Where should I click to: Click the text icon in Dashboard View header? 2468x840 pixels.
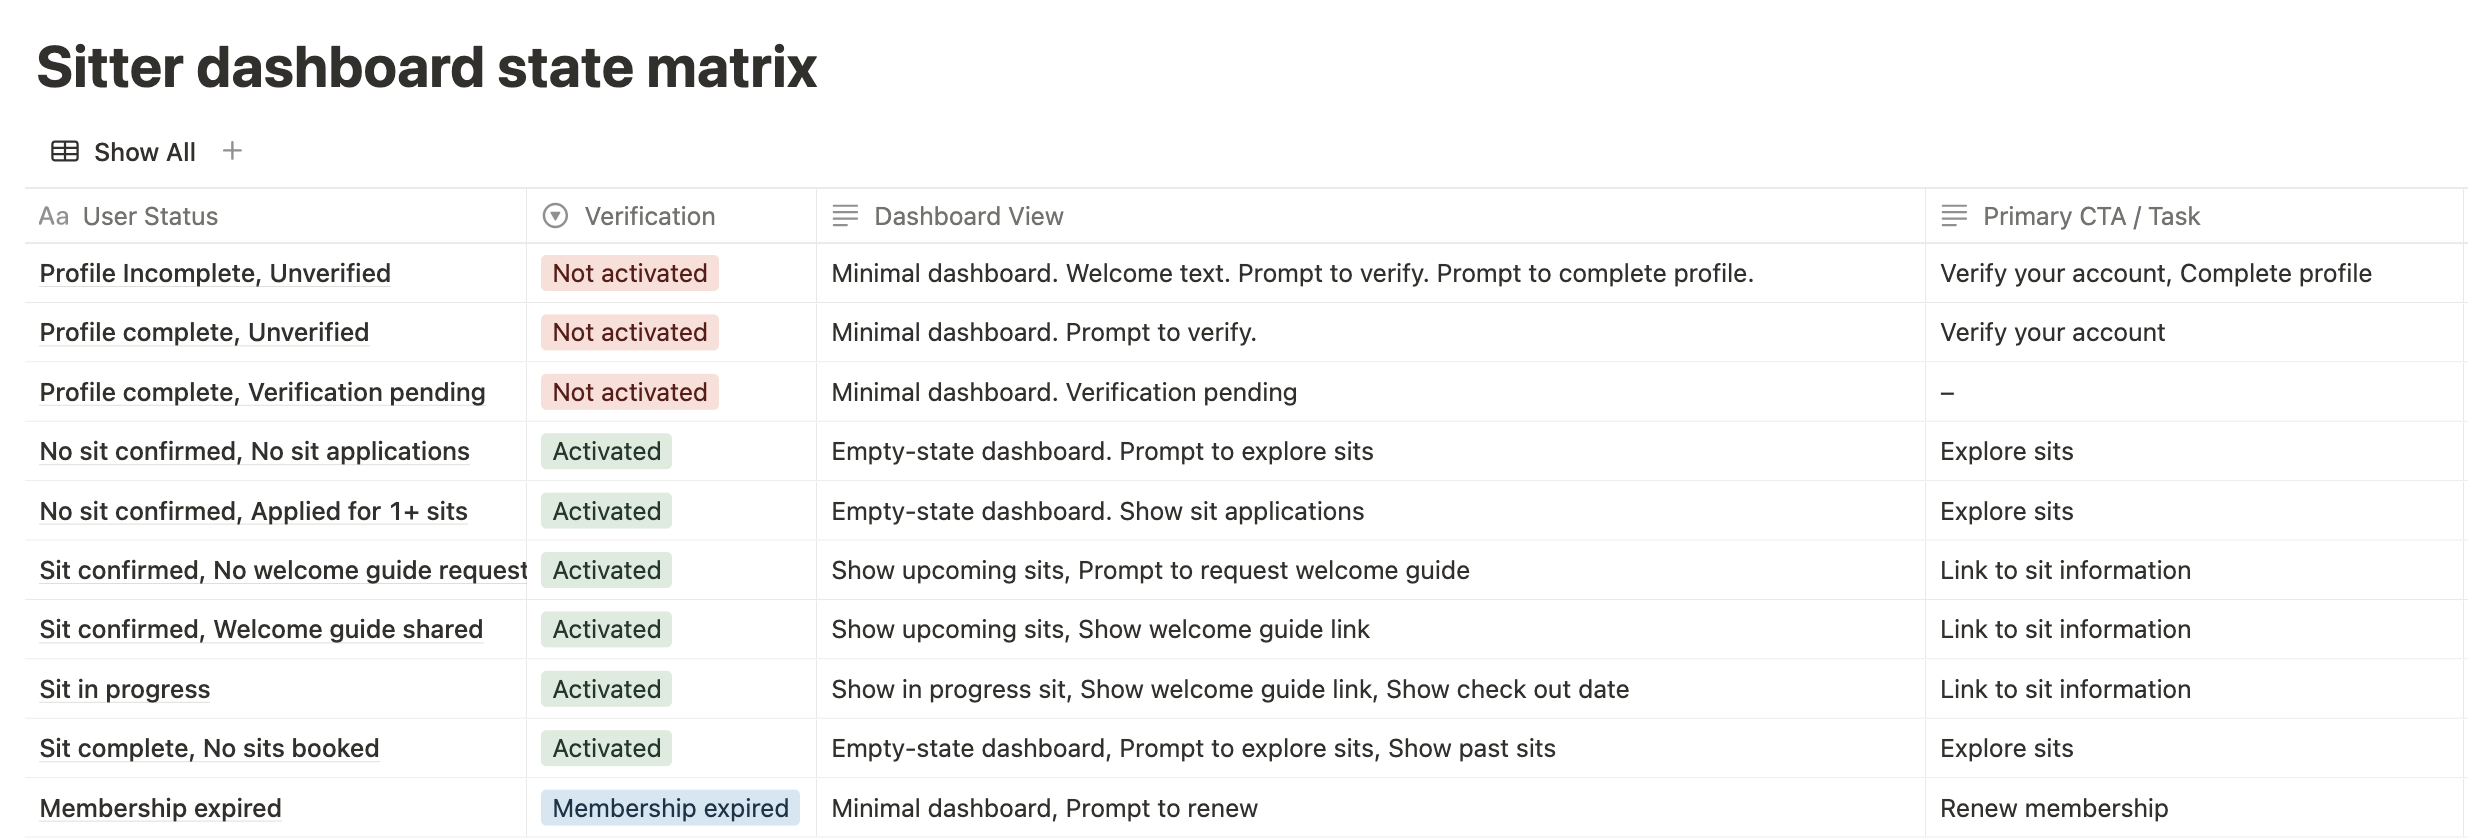click(x=845, y=216)
